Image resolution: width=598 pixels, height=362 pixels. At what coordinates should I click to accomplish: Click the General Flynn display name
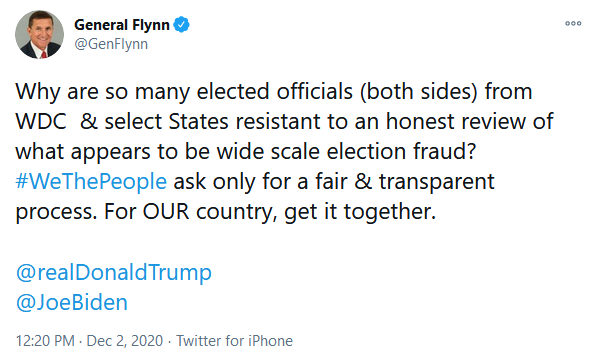point(122,25)
